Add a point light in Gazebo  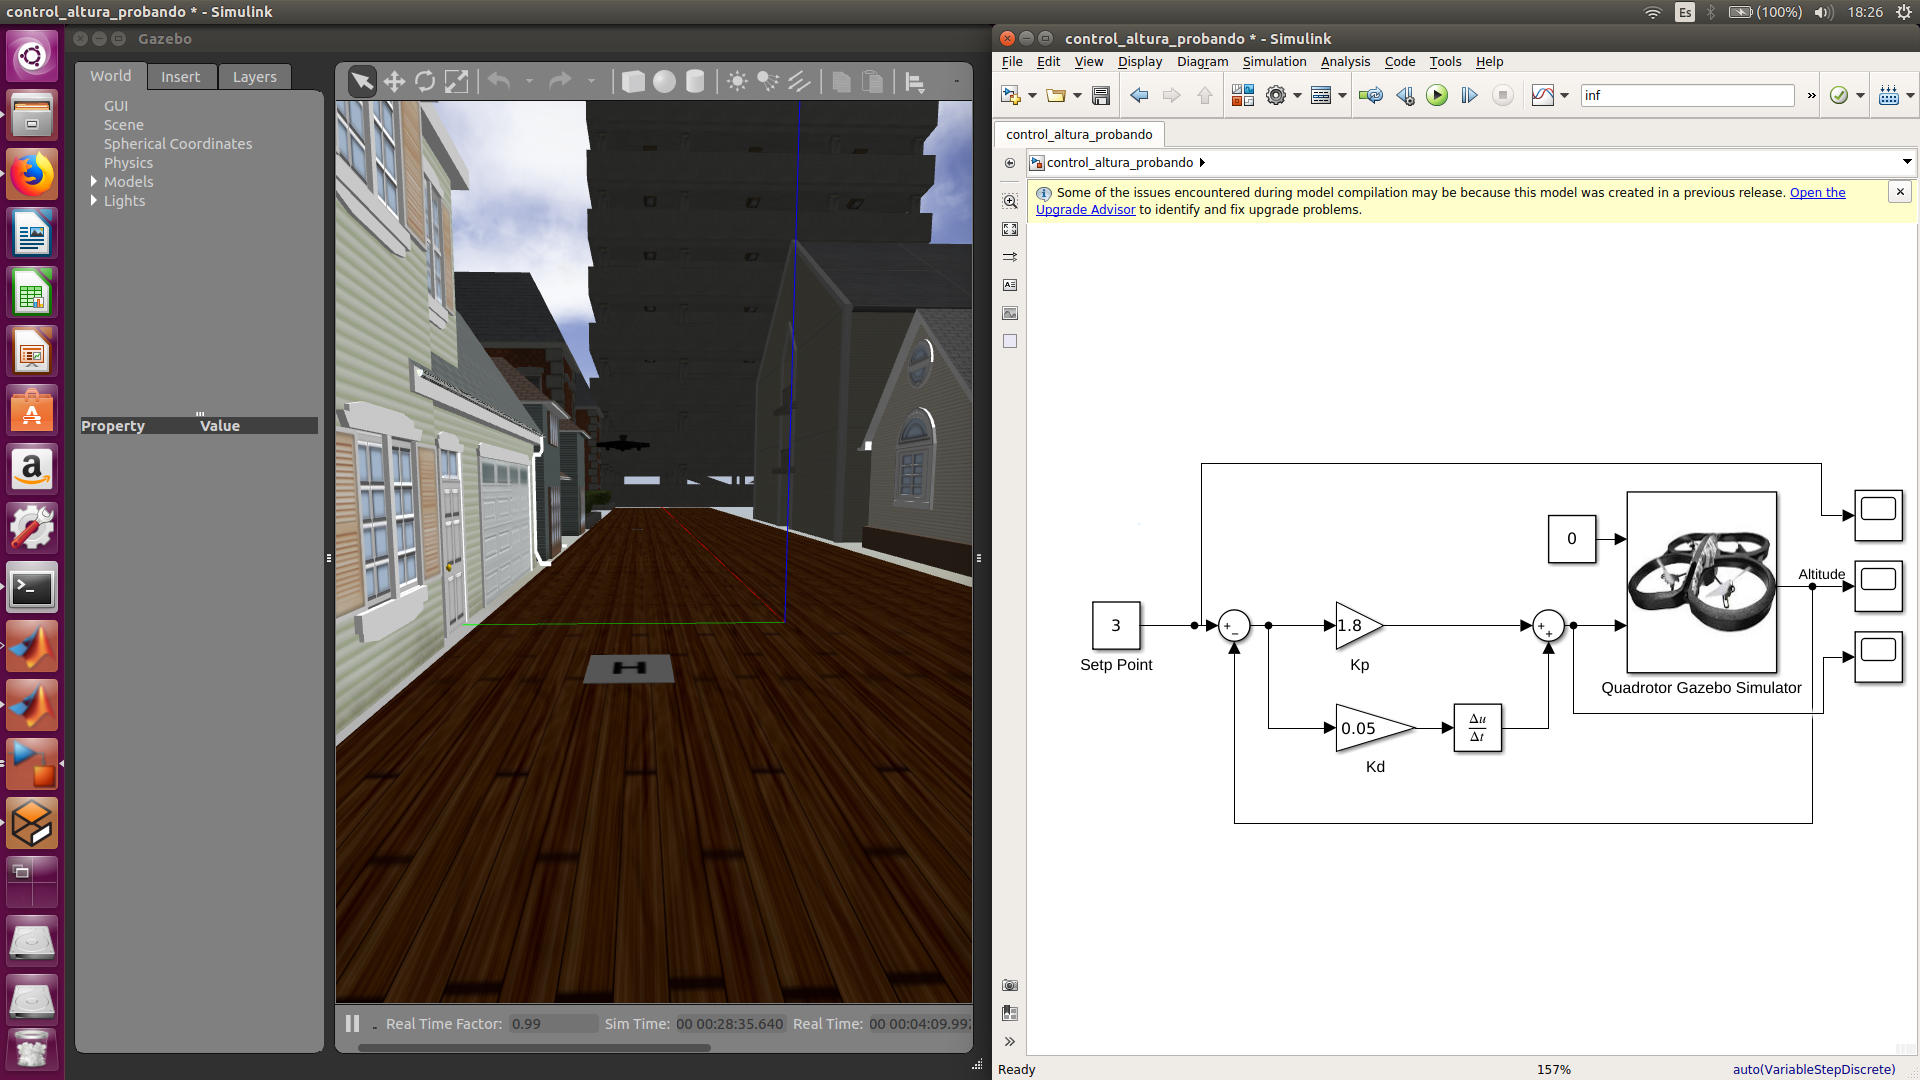[x=737, y=82]
